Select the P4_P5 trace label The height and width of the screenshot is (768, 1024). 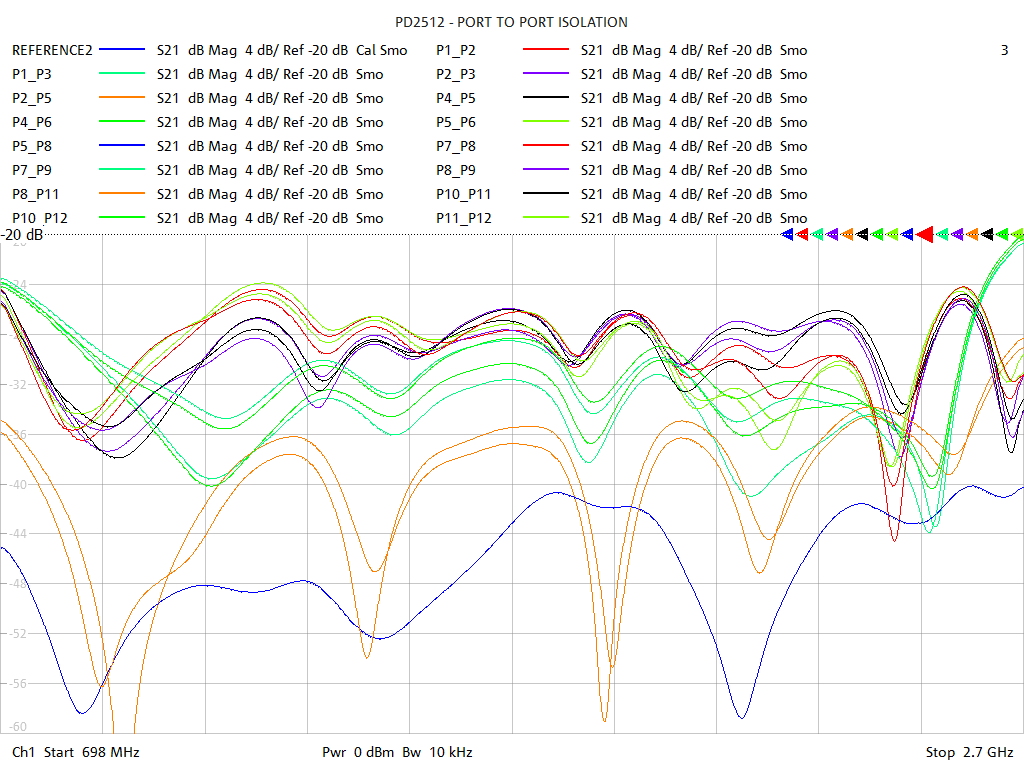pos(456,99)
